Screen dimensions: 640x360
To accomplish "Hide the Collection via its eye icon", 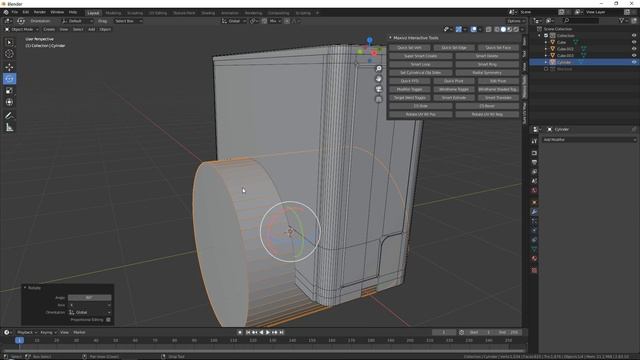I will point(634,36).
